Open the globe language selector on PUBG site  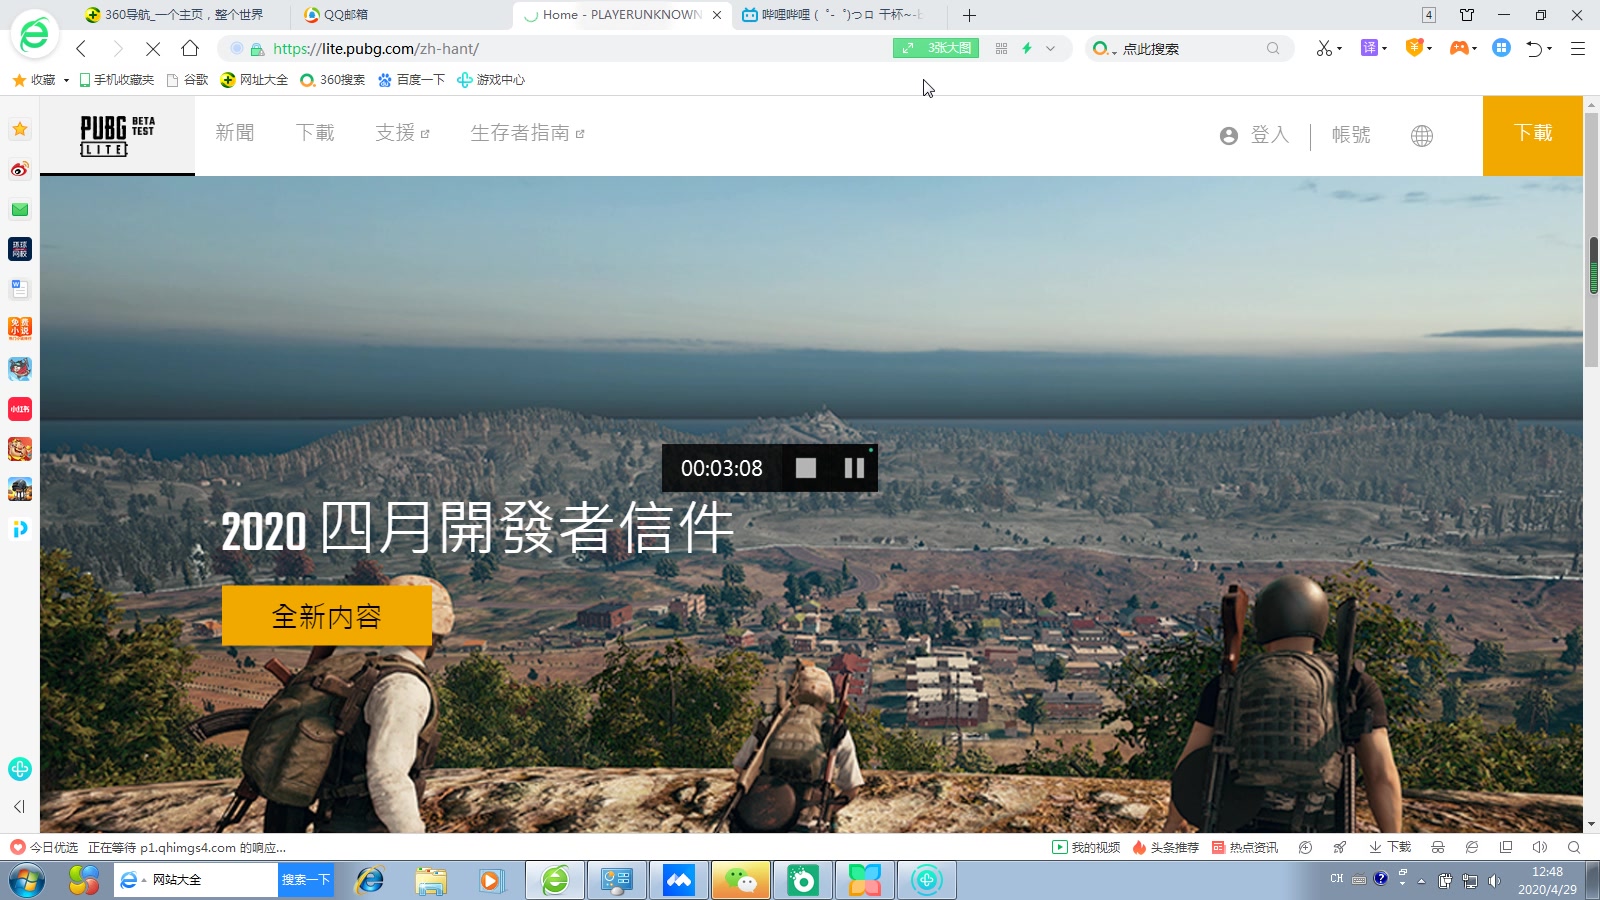pos(1422,136)
